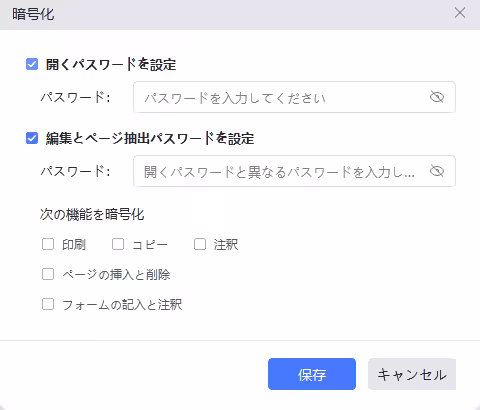Enable the 注釈 restriction checkbox
Image resolution: width=480 pixels, height=410 pixels.
(200, 244)
